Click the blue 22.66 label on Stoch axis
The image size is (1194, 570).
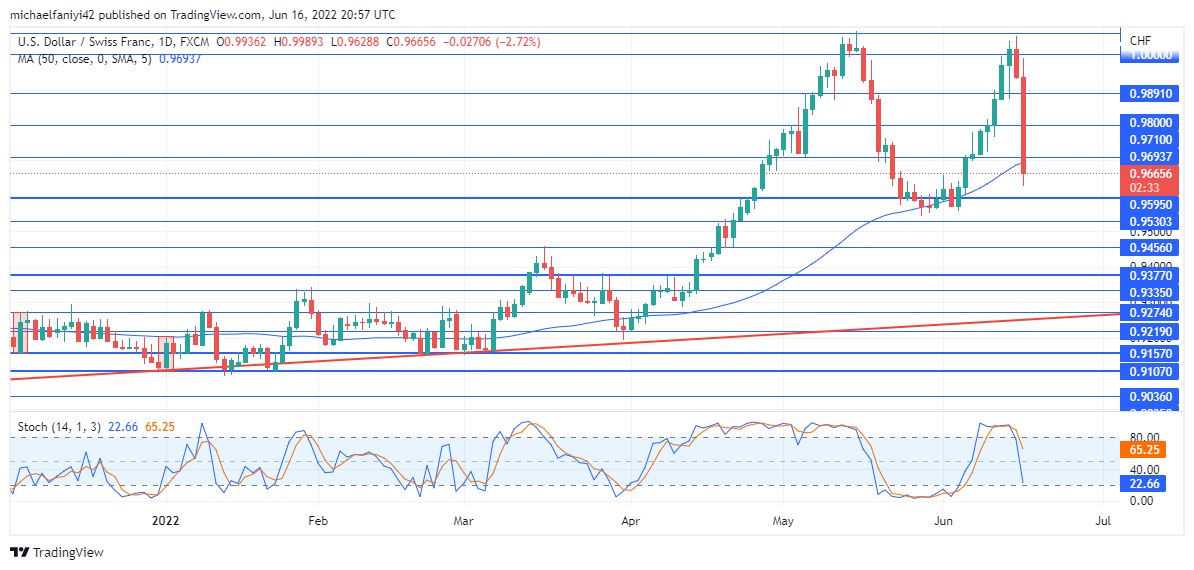(x=1144, y=483)
